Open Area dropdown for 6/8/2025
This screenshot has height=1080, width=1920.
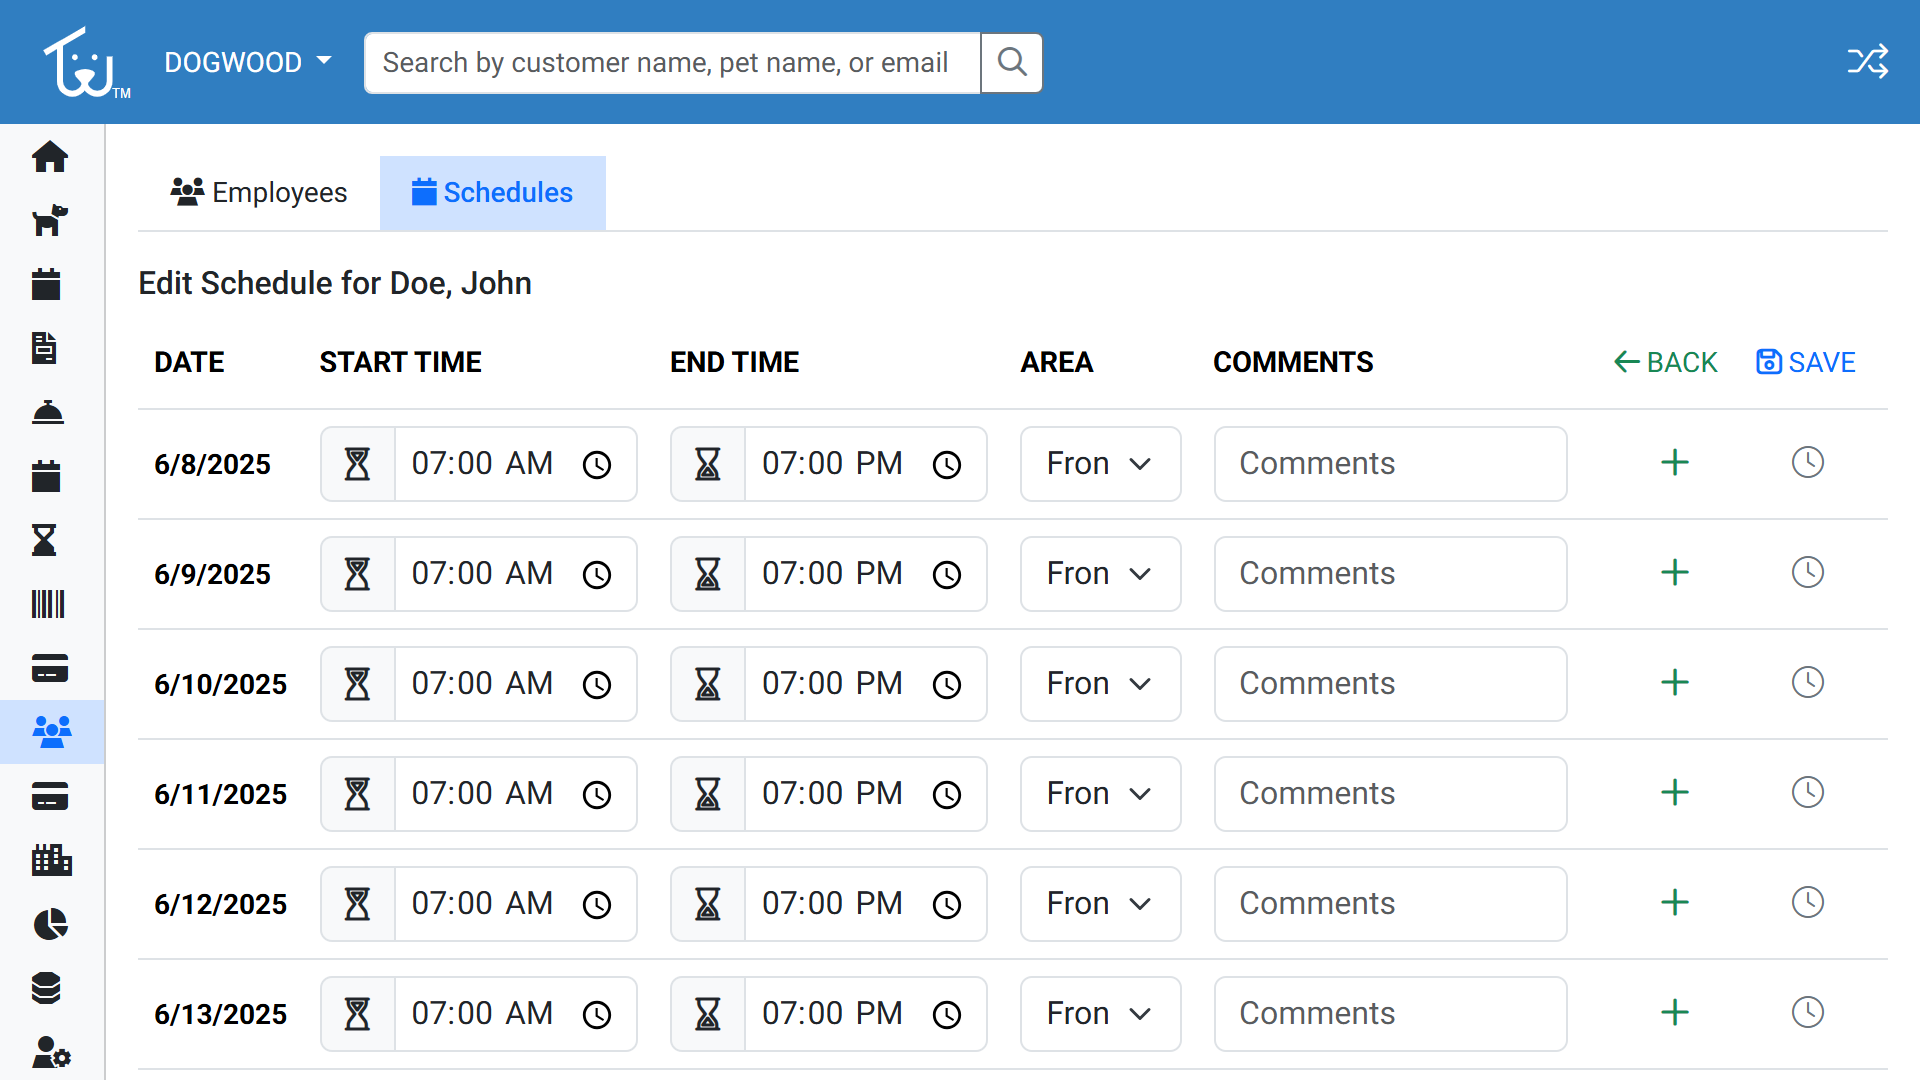[x=1100, y=464]
